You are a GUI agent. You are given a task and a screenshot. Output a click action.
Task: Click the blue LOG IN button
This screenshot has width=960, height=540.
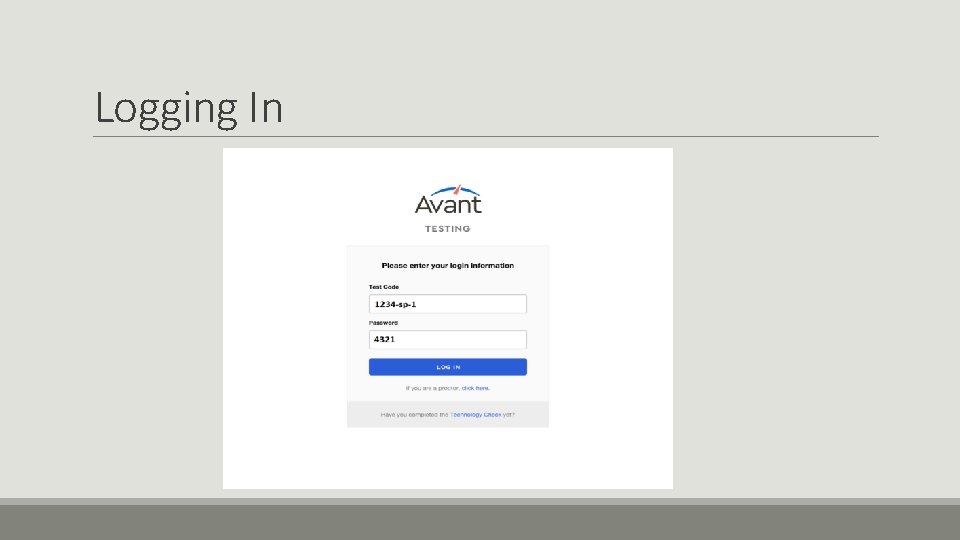click(448, 367)
